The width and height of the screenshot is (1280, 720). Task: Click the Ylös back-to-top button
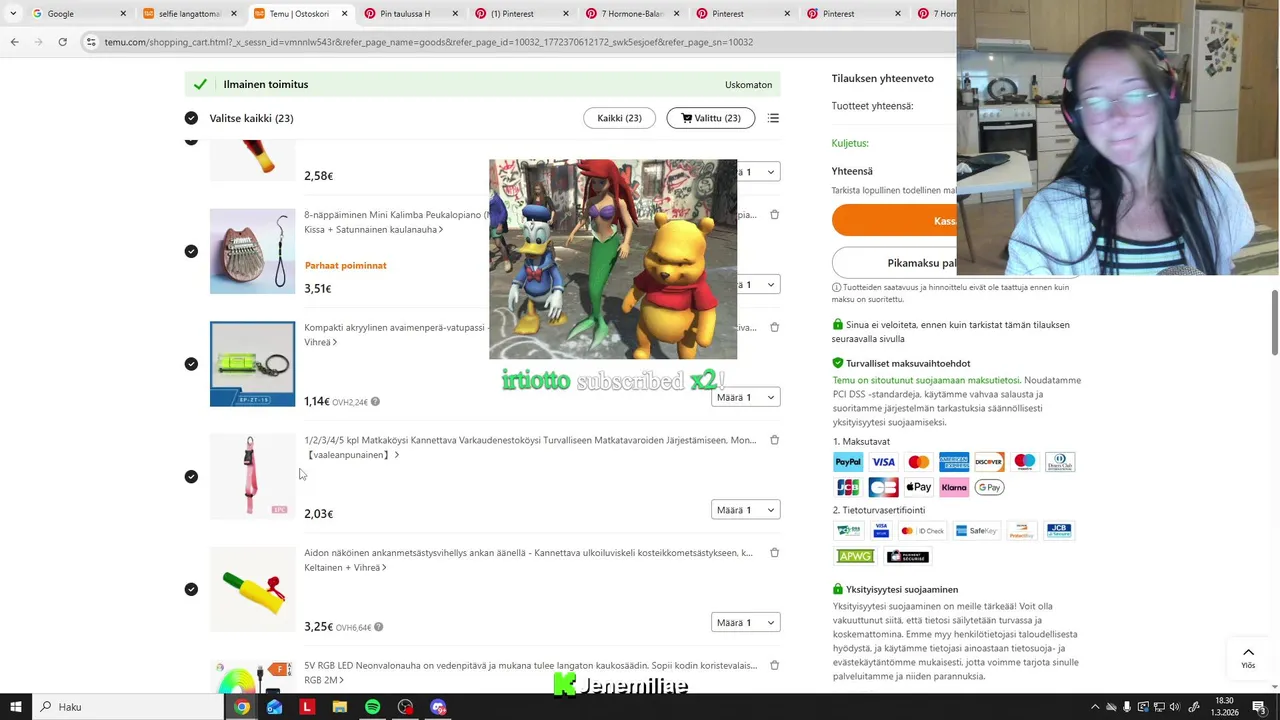[x=1248, y=658]
